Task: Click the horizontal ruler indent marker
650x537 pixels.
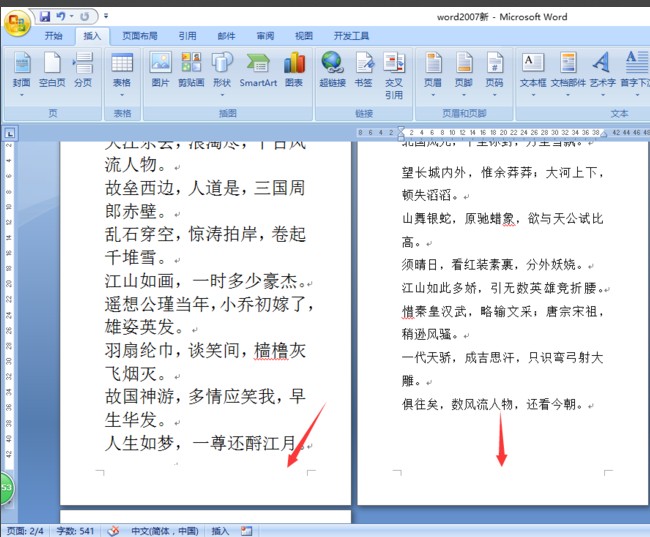Action: pyautogui.click(x=400, y=133)
